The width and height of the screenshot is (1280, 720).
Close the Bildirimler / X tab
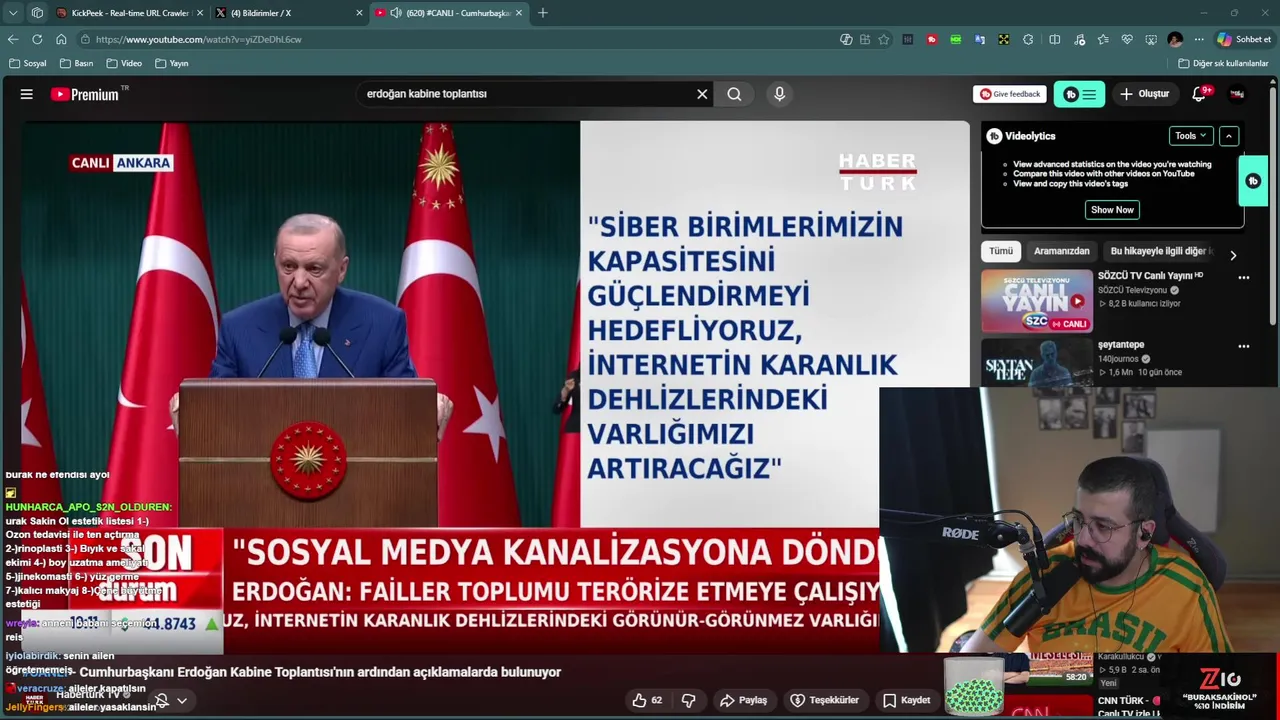[x=359, y=13]
